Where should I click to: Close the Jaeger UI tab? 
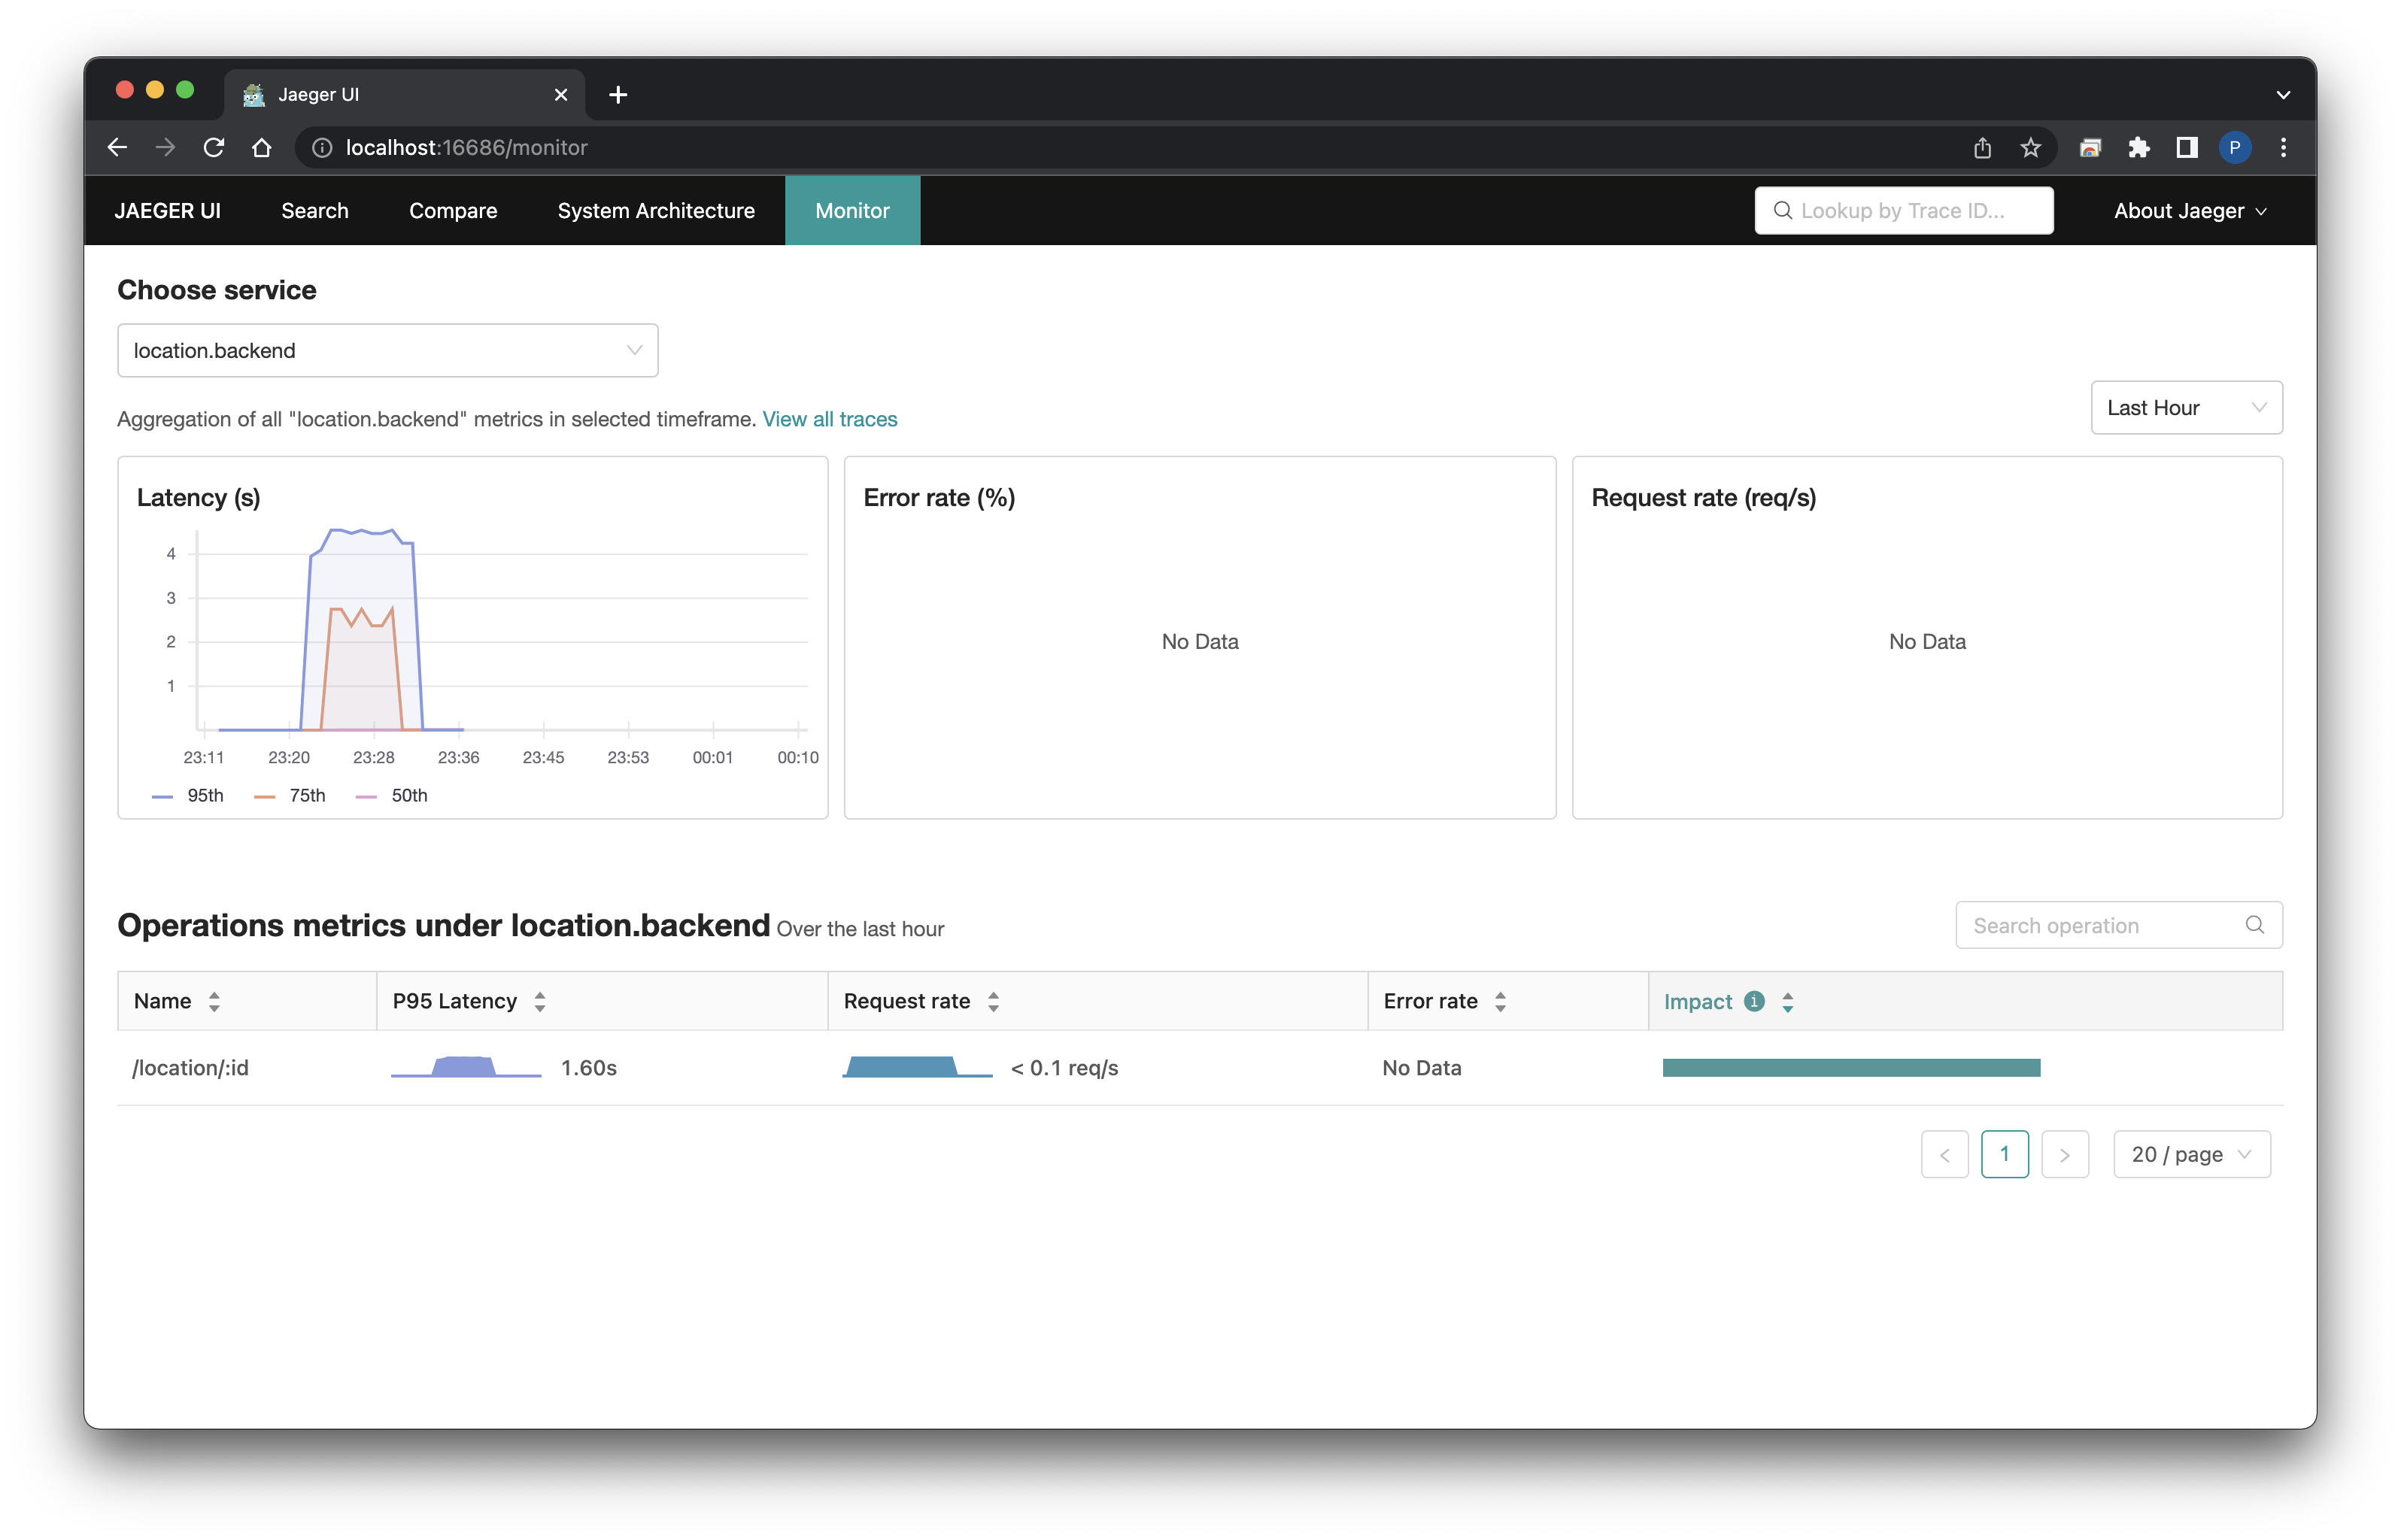(561, 94)
